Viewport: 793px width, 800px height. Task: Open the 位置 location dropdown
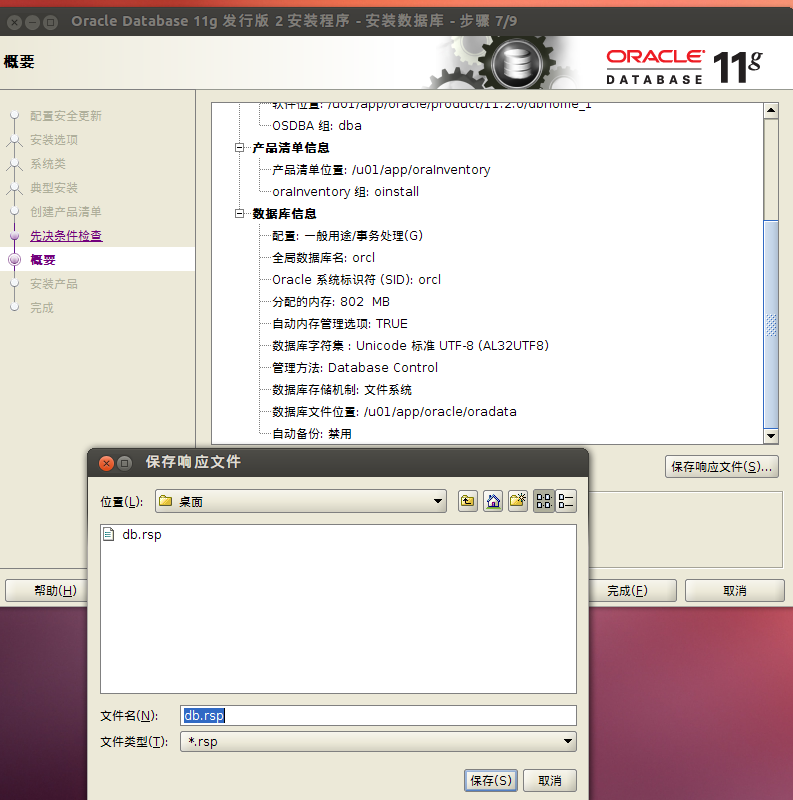point(301,501)
